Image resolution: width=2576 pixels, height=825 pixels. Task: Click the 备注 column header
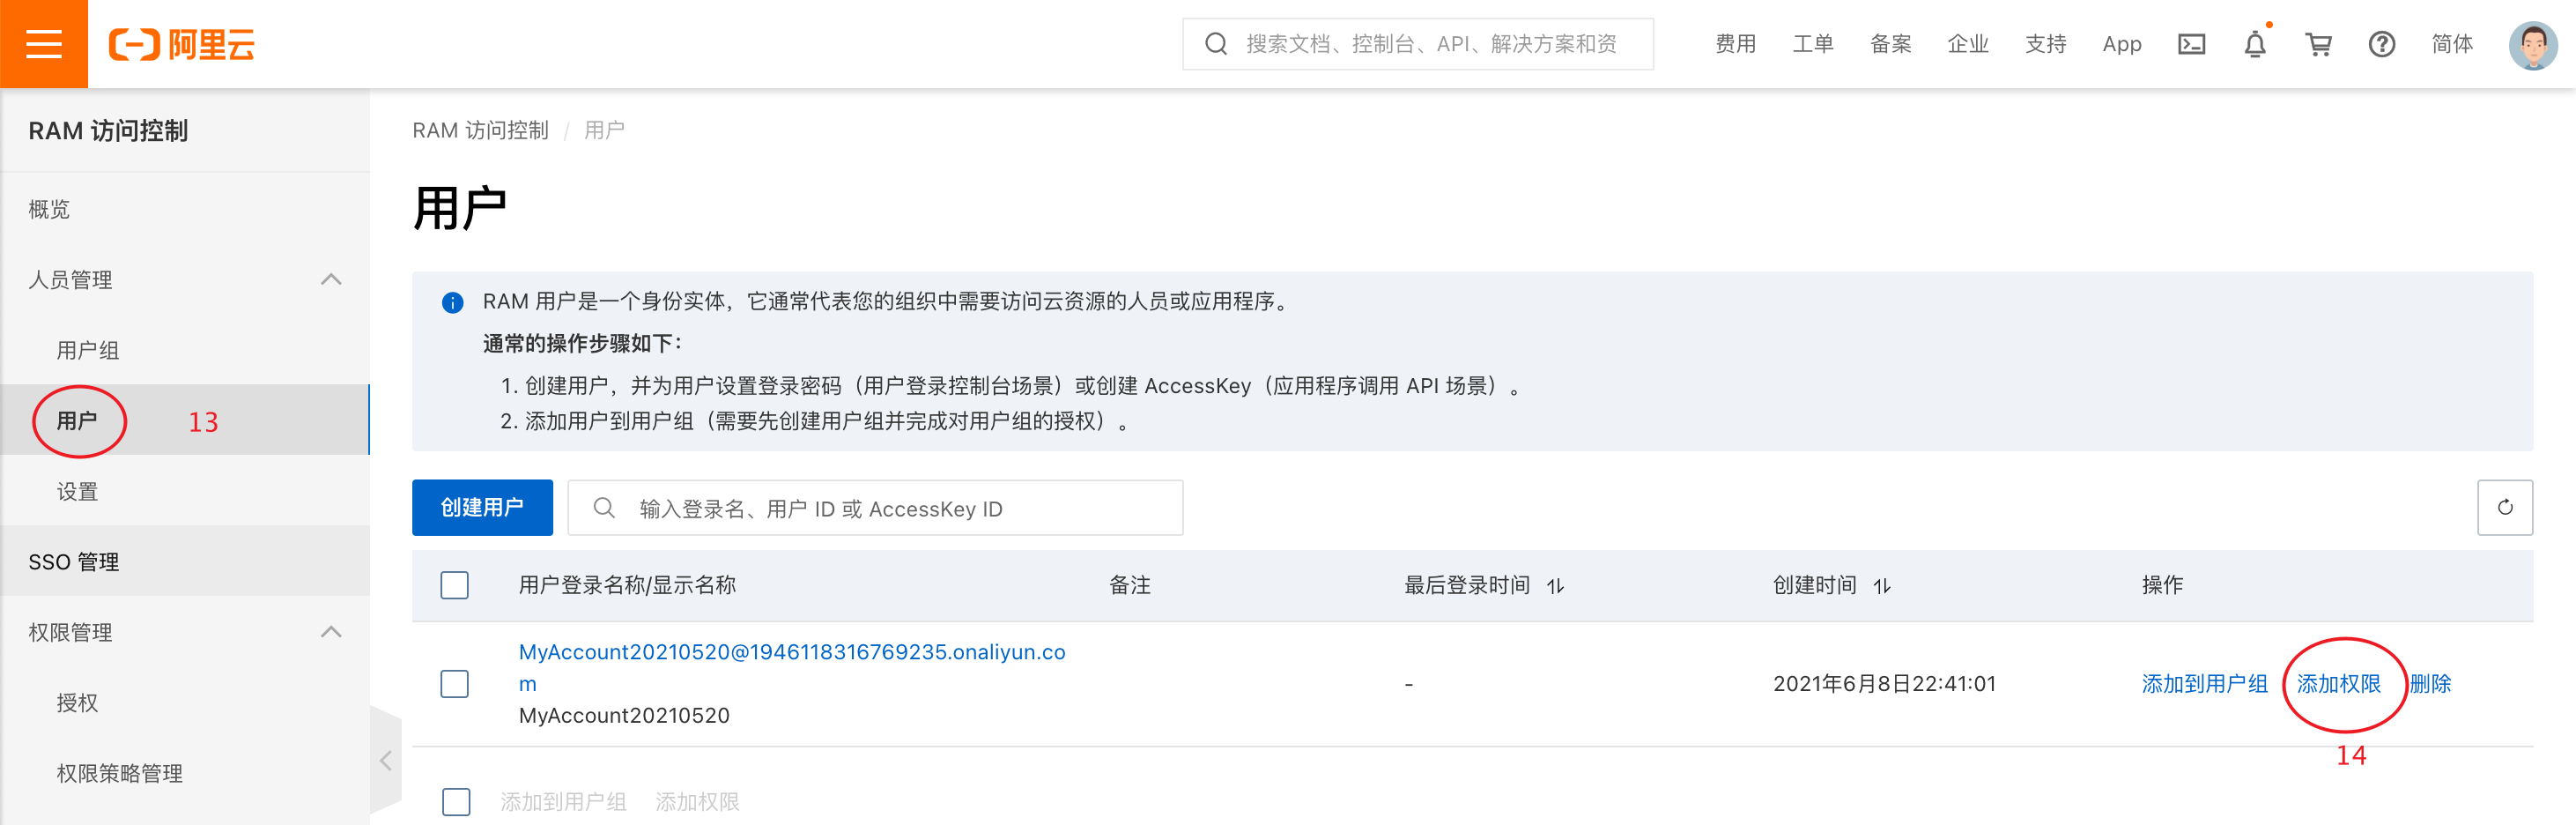tap(1130, 585)
